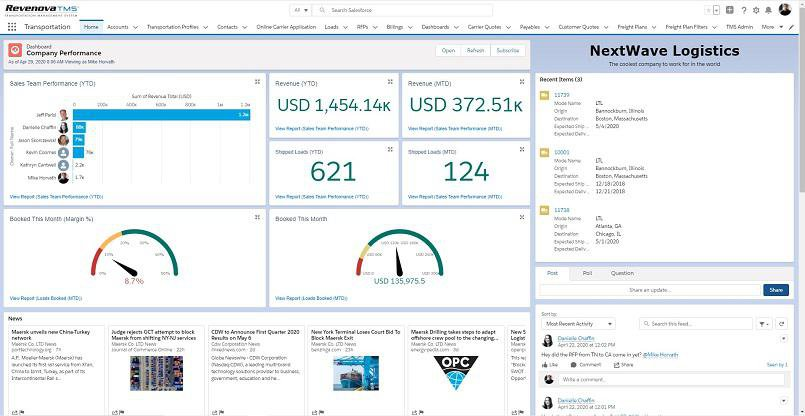Open the user profile avatar menu
Image resolution: width=805 pixels, height=416 pixels.
point(785,10)
